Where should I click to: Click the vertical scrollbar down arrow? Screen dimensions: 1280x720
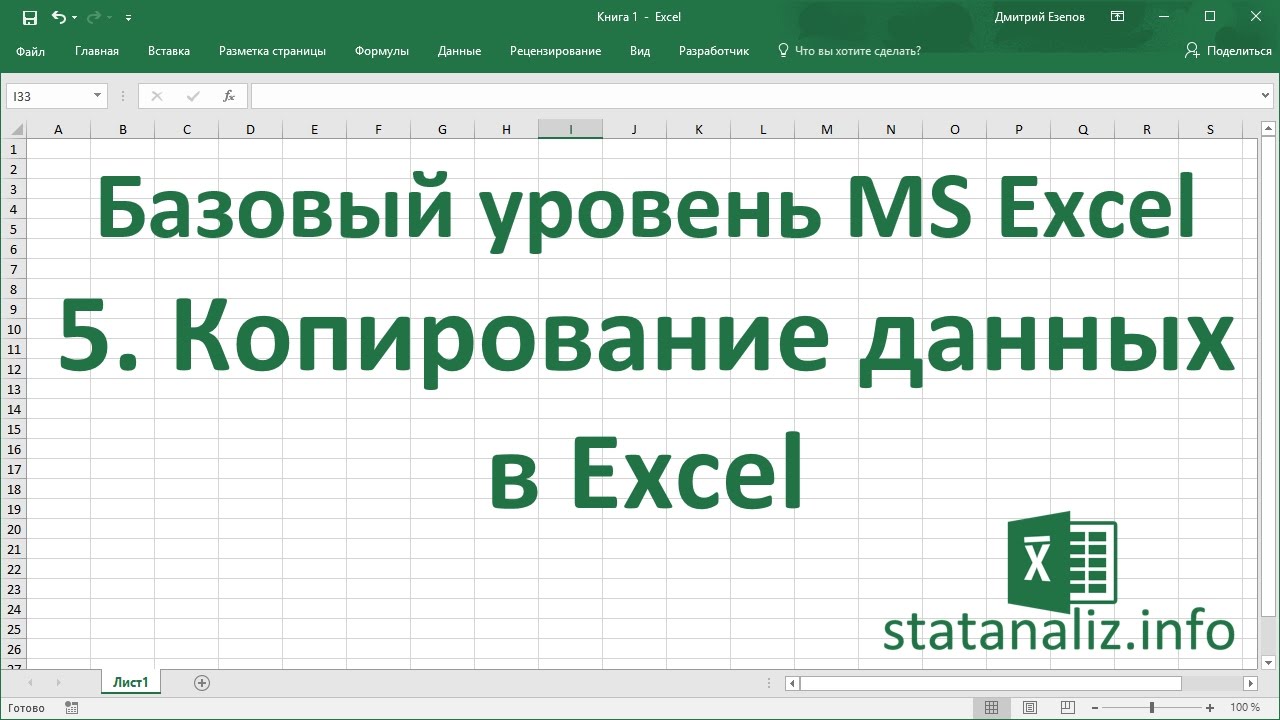(1268, 662)
